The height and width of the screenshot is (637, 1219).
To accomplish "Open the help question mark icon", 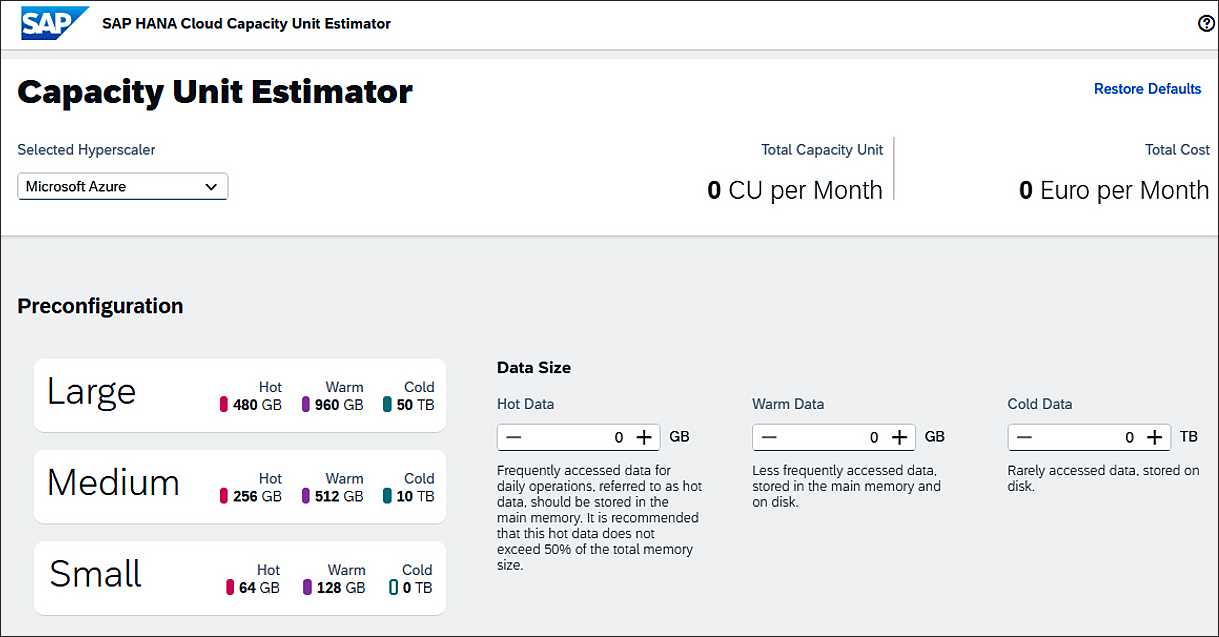I will (1206, 24).
